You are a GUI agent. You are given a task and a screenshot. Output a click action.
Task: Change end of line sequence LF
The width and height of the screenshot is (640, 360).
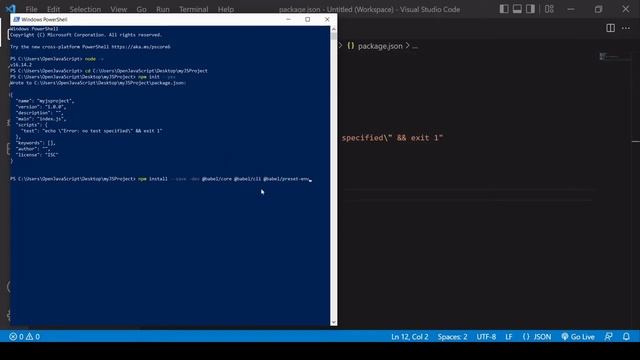(509, 336)
